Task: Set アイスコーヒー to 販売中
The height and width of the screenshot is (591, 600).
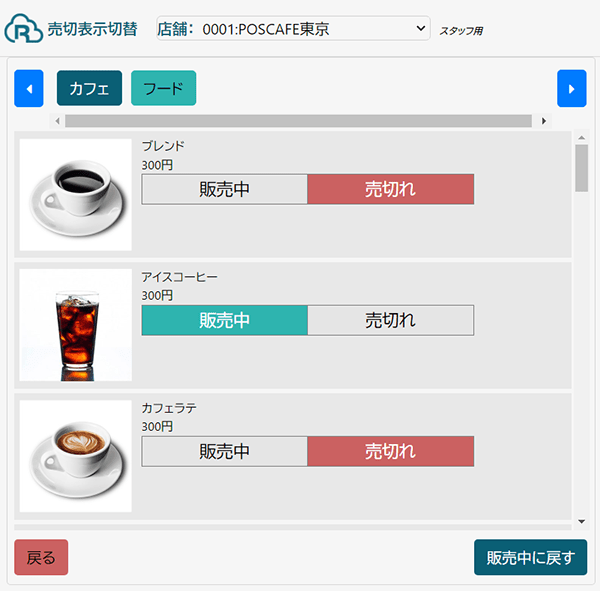Action: (224, 320)
